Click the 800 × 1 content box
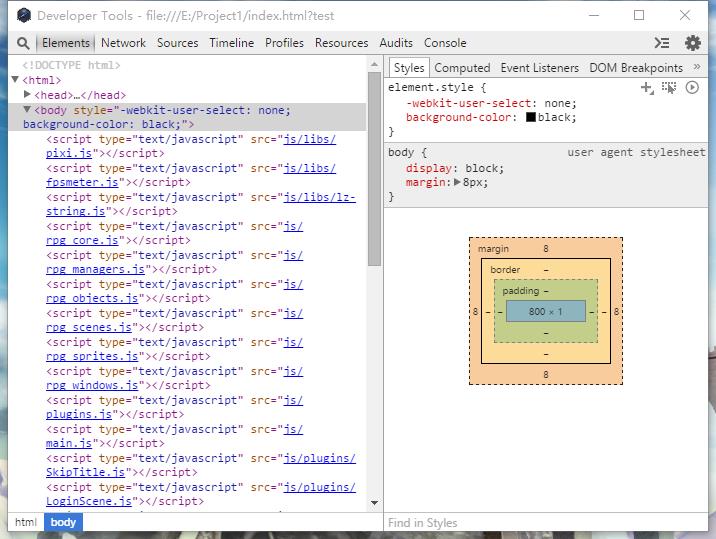Viewport: 716px width, 539px height. (x=546, y=312)
